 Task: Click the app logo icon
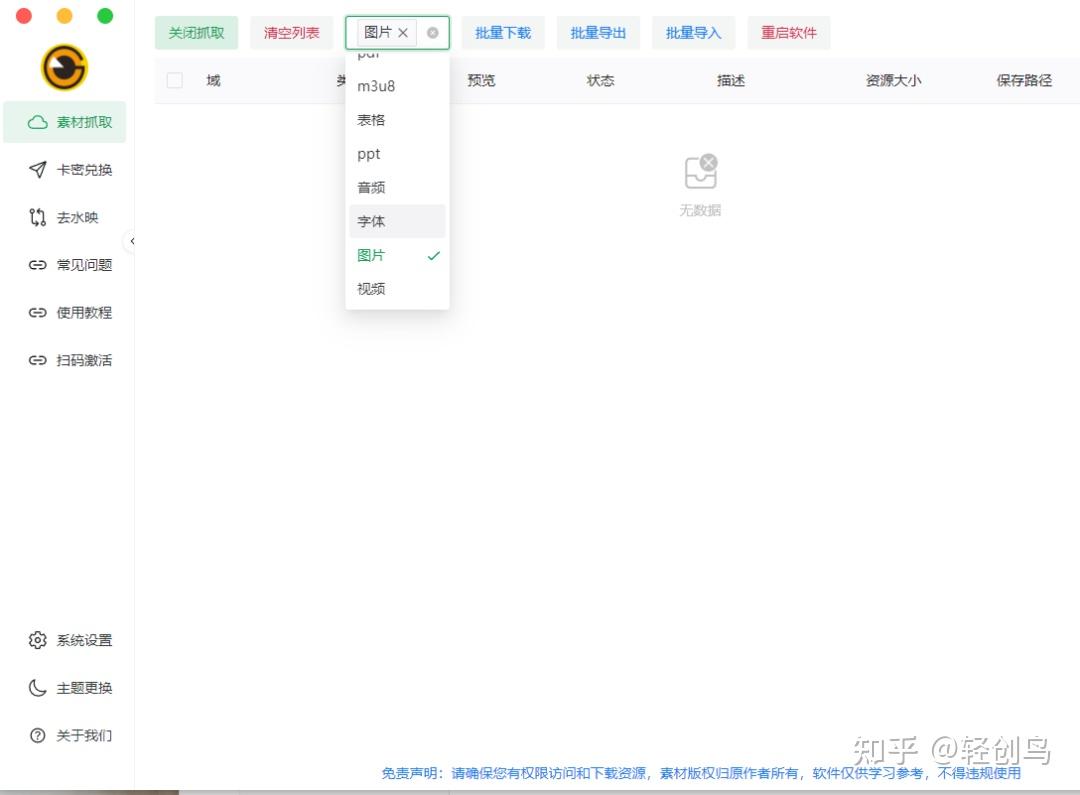(x=65, y=68)
